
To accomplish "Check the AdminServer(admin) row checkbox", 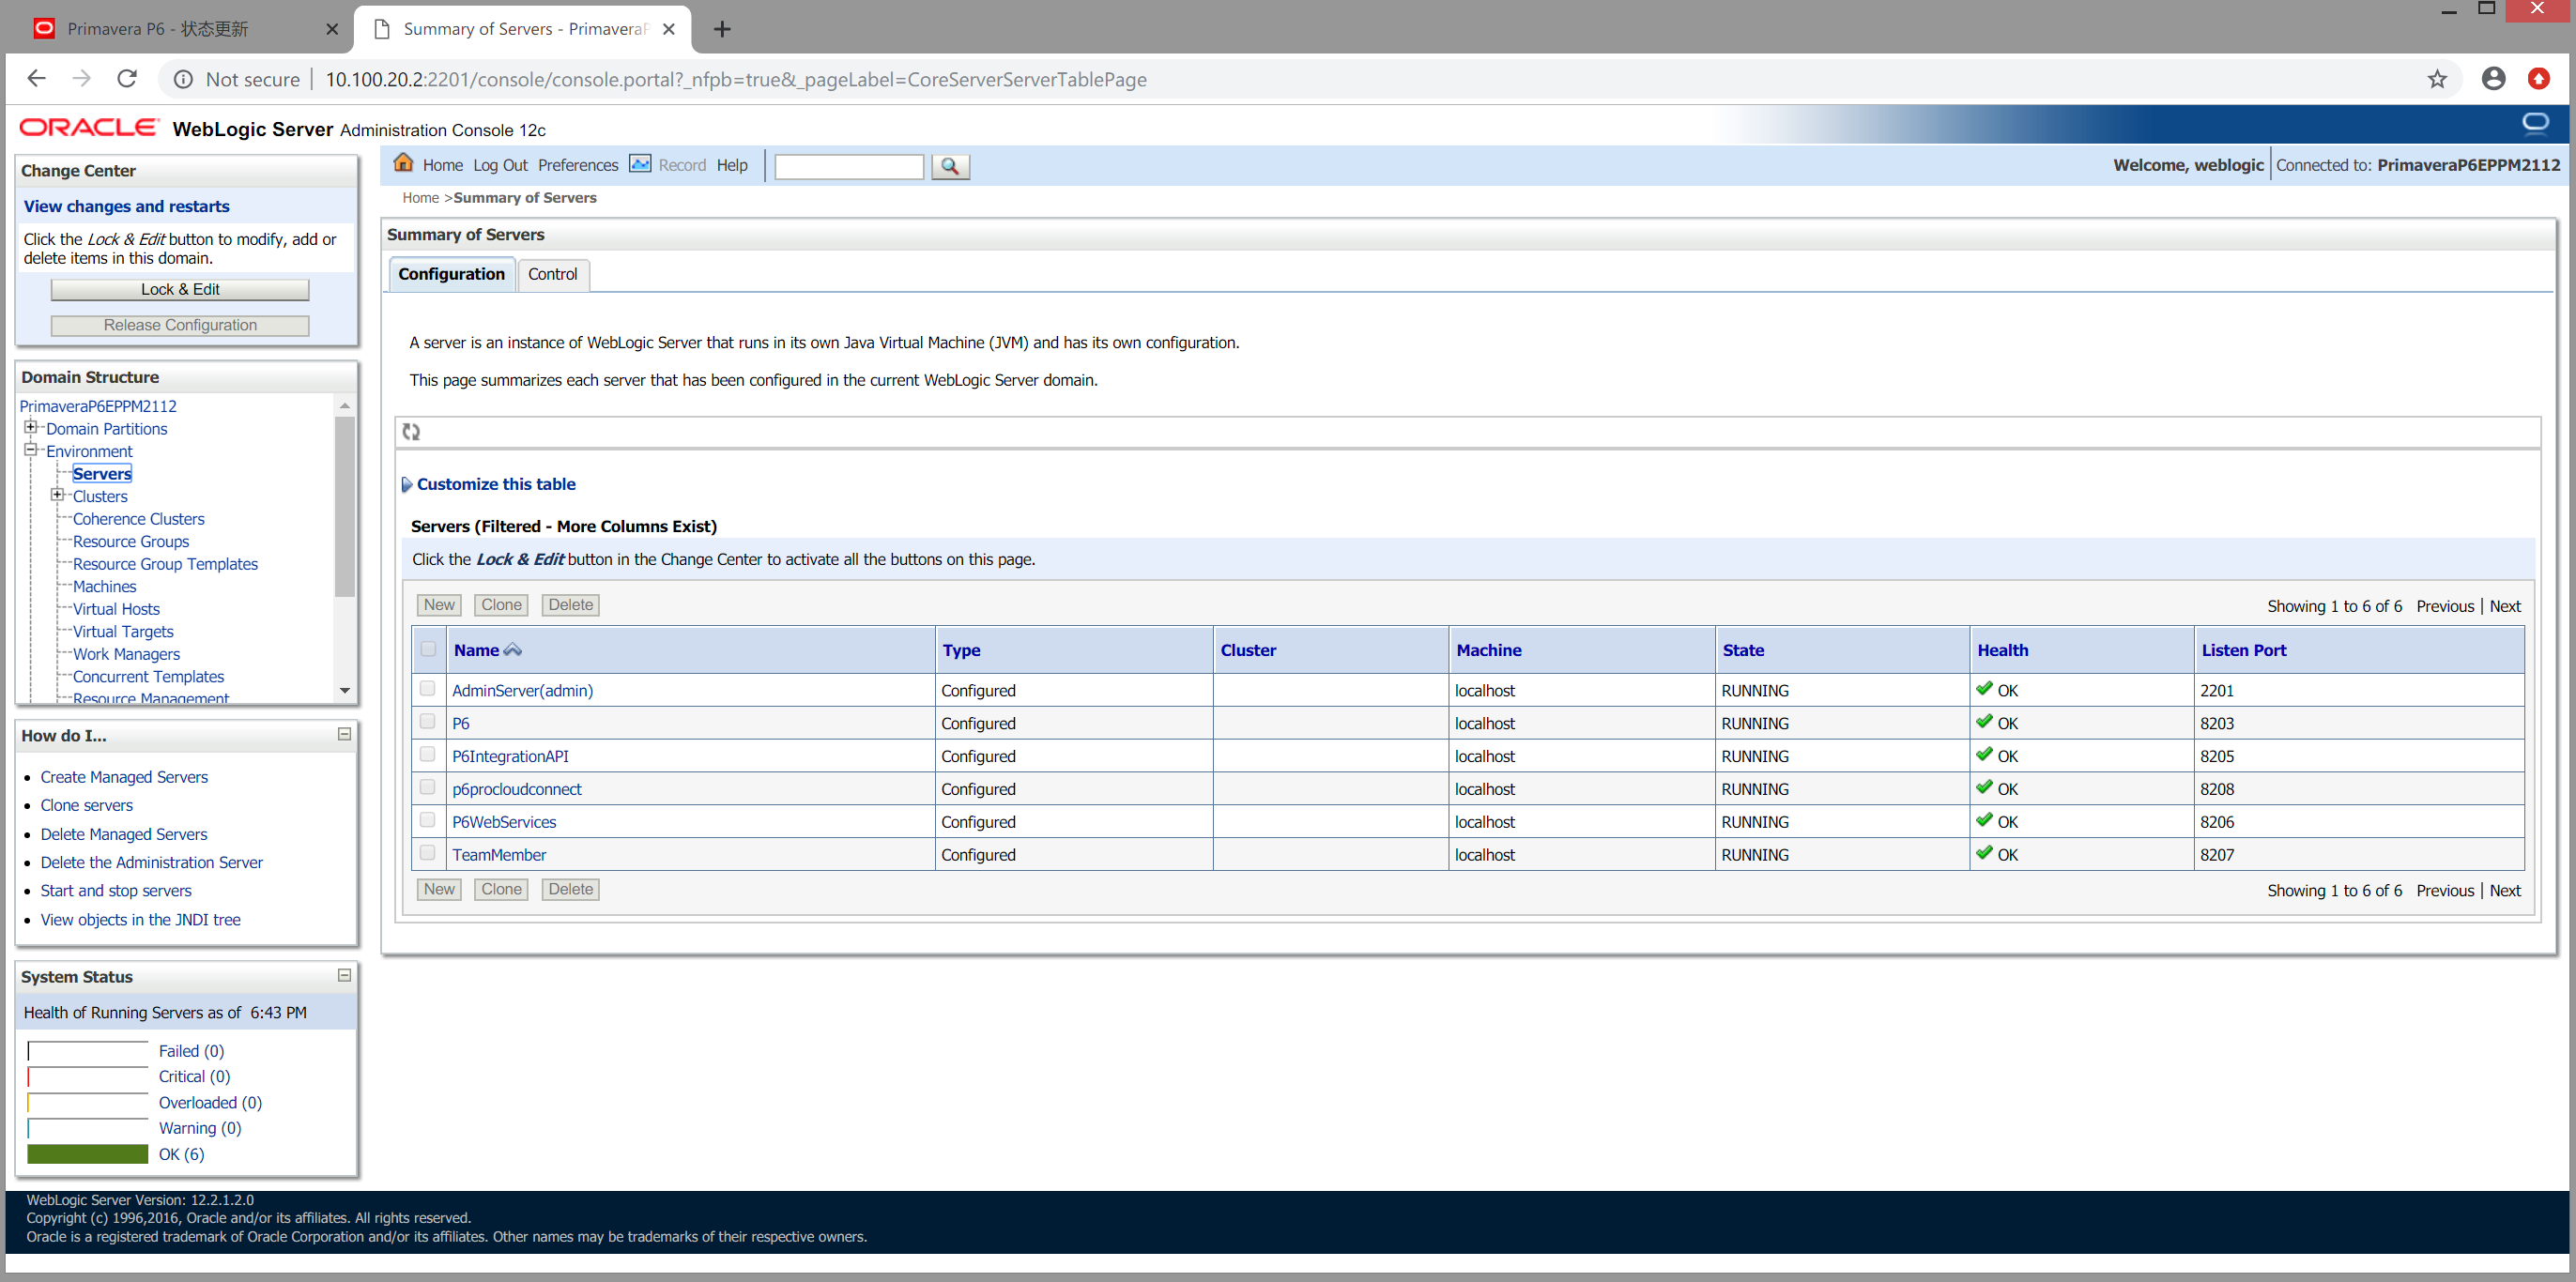I will click(427, 689).
